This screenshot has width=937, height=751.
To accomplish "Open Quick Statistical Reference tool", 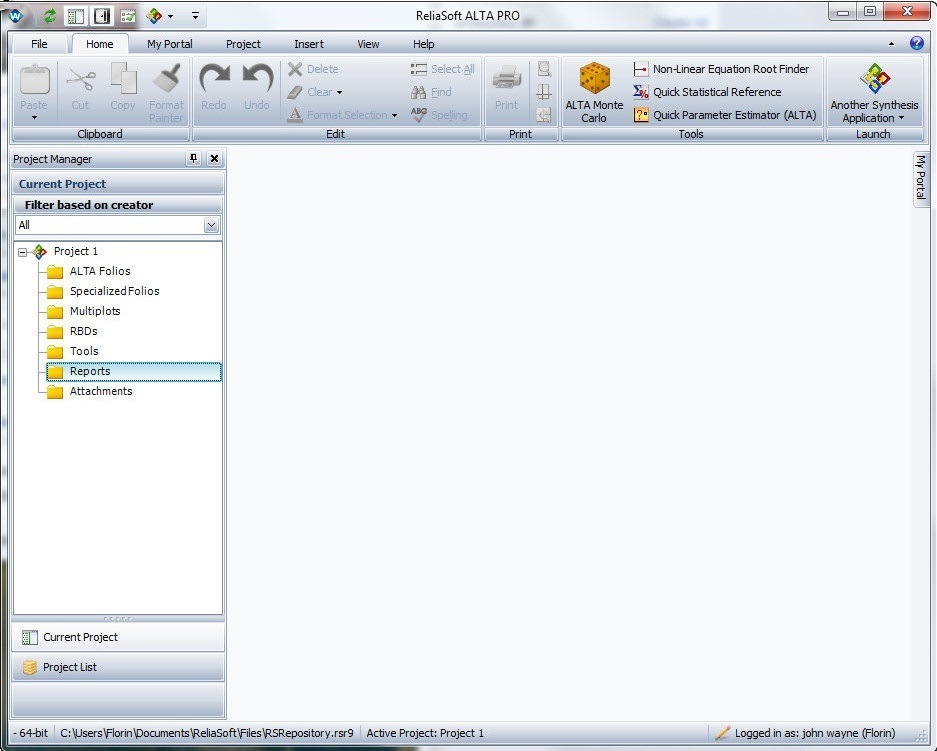I will click(707, 92).
